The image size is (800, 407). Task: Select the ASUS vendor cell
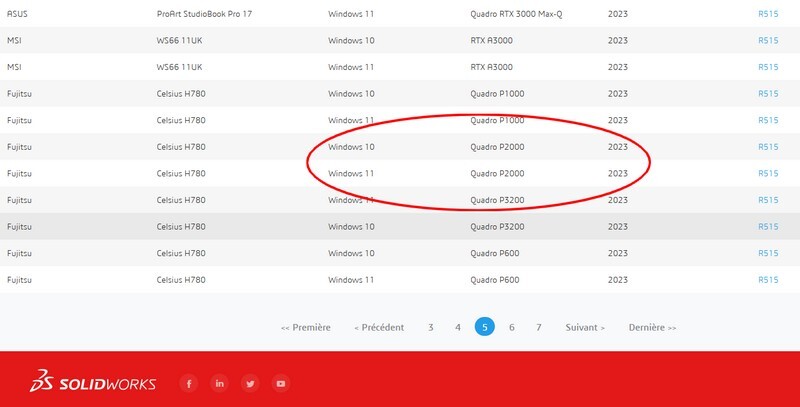pos(17,14)
